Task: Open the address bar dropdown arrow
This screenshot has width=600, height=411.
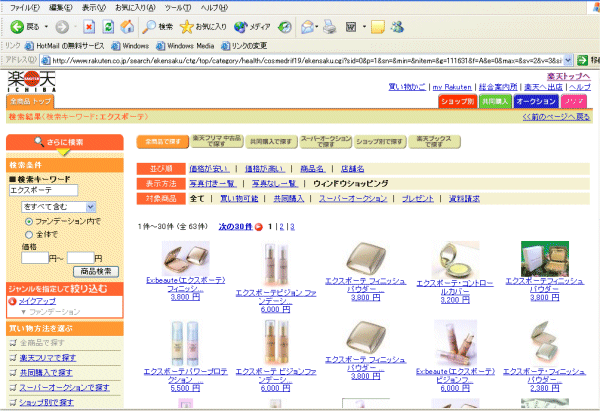Action: click(568, 60)
